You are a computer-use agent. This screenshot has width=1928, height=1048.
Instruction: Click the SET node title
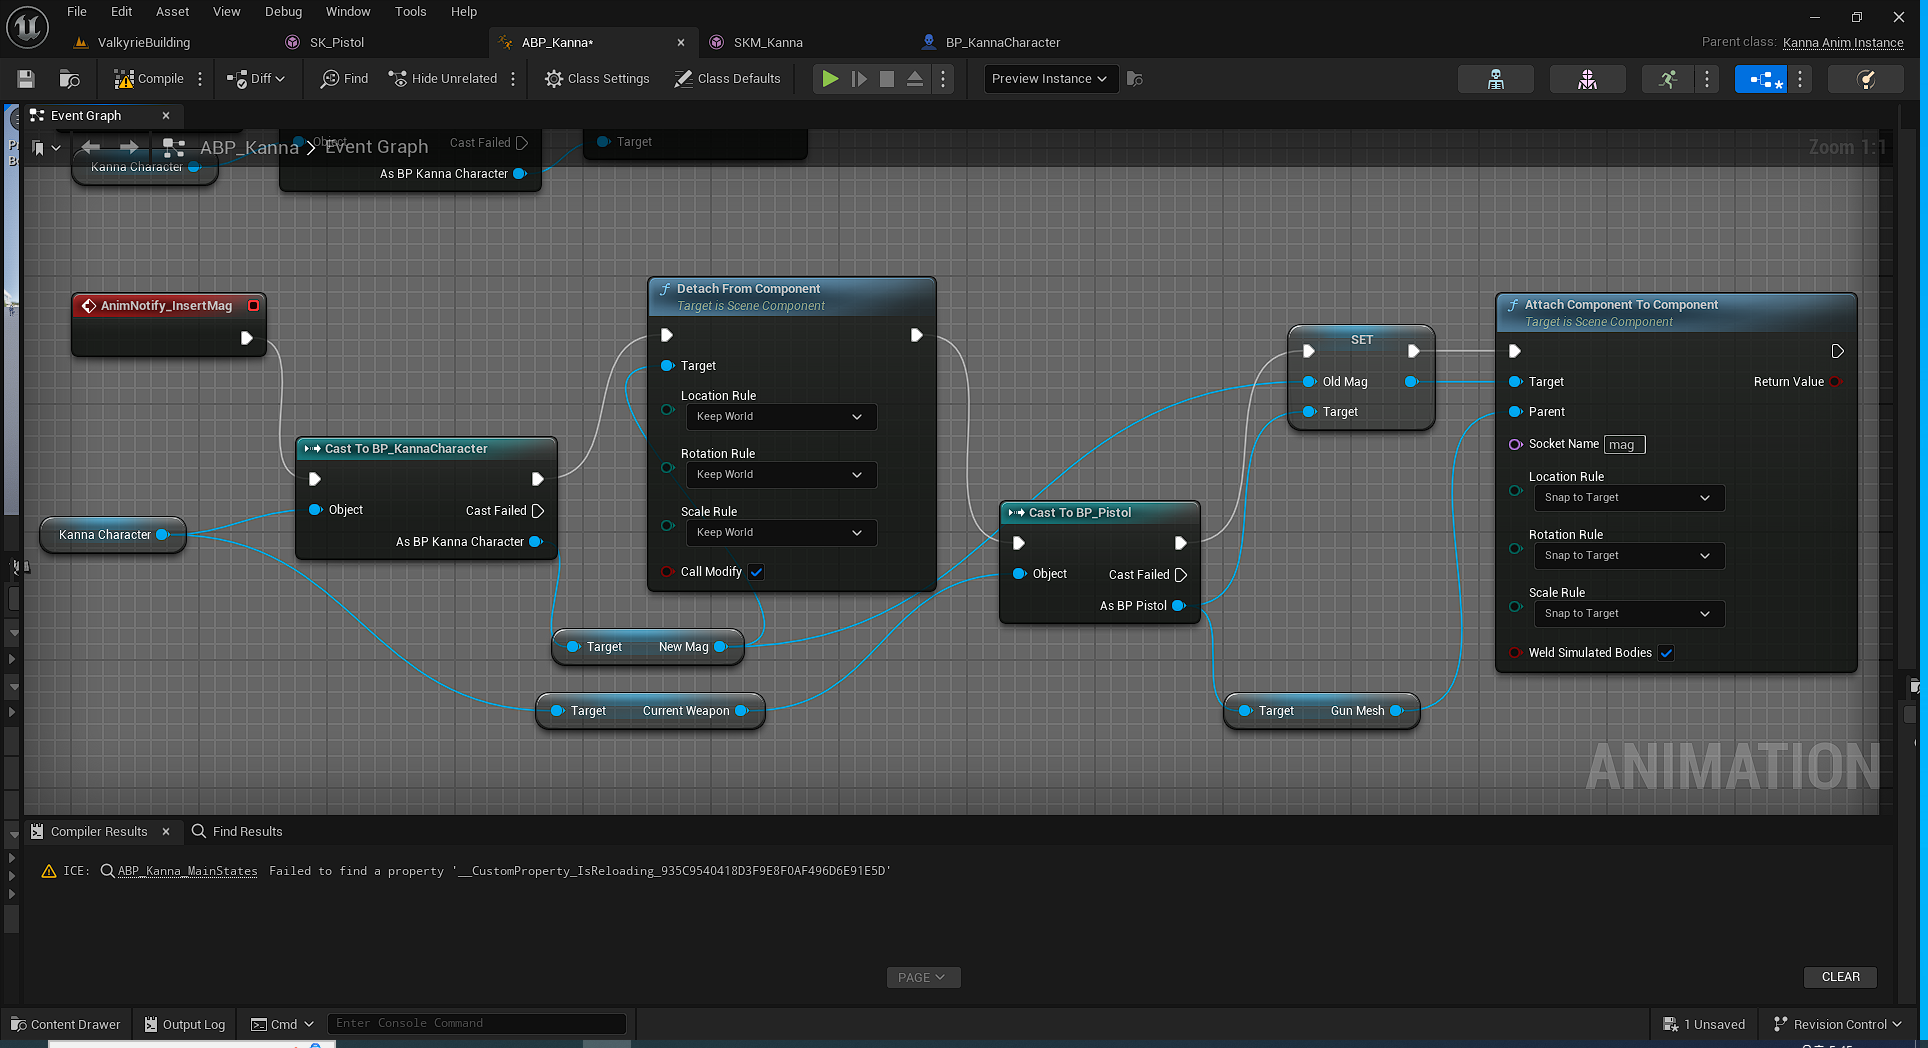(1362, 340)
